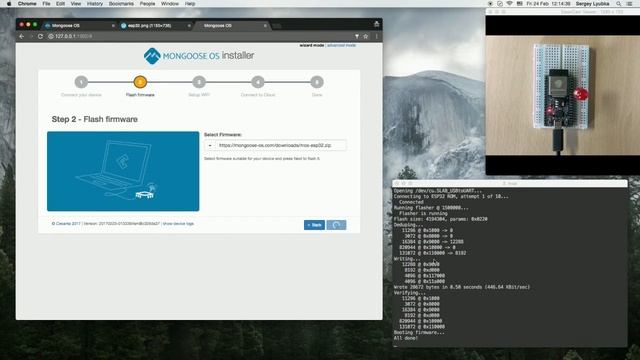Click the 'Connecting to ESP32 ROM' terminal line
640x360 pixels.
tap(451, 196)
